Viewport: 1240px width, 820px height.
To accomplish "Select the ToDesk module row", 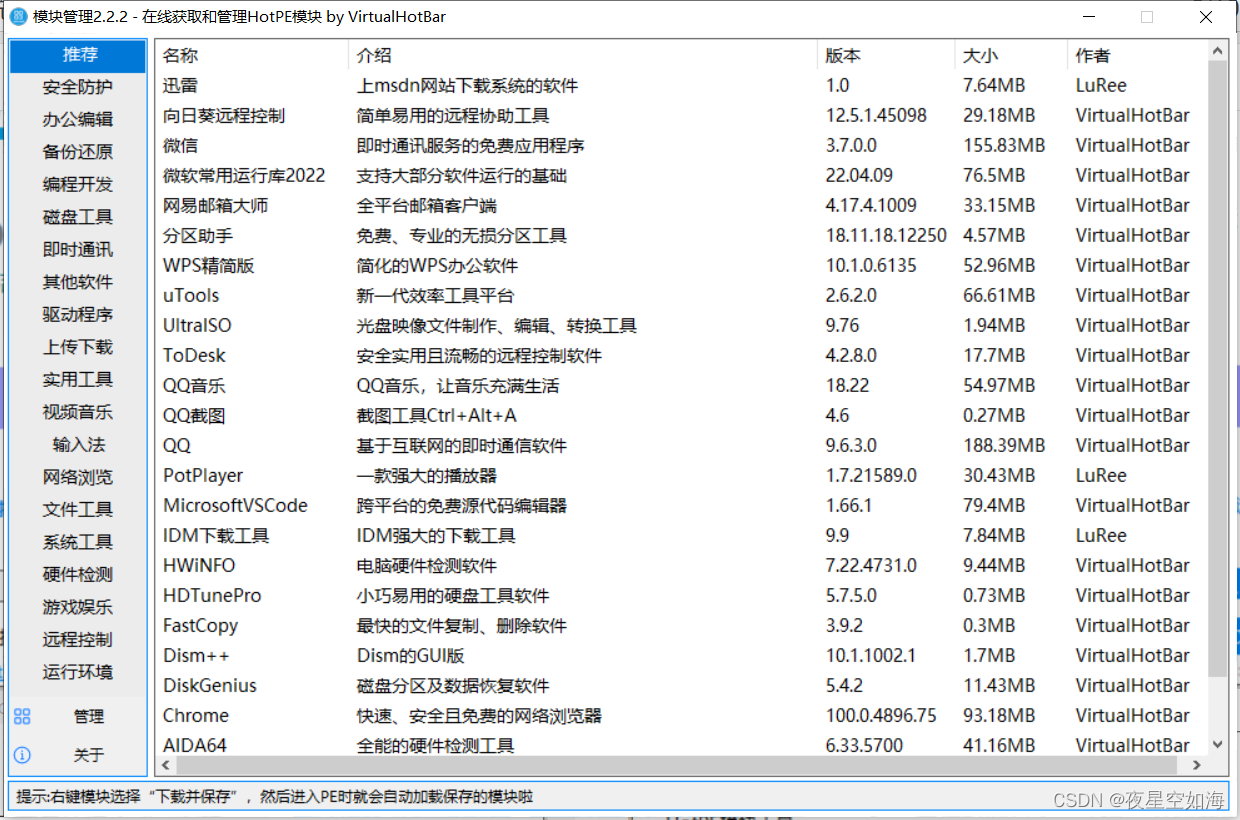I will tap(681, 355).
